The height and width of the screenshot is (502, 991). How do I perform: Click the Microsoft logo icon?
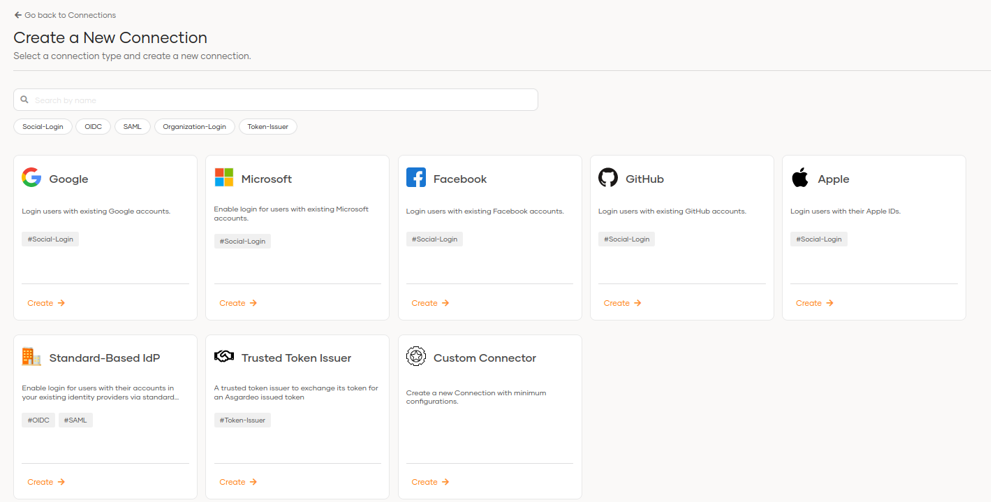pyautogui.click(x=224, y=178)
